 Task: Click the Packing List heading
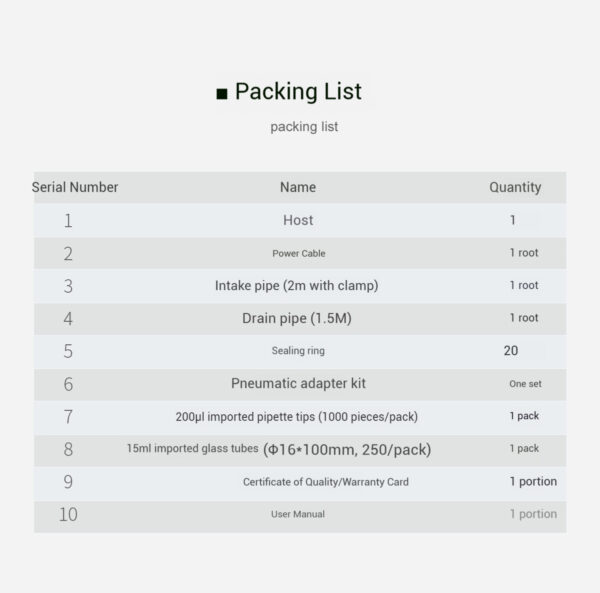coord(297,92)
